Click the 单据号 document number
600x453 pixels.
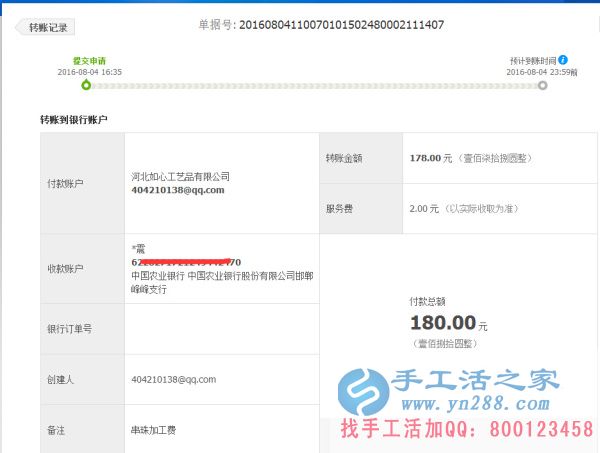click(340, 24)
